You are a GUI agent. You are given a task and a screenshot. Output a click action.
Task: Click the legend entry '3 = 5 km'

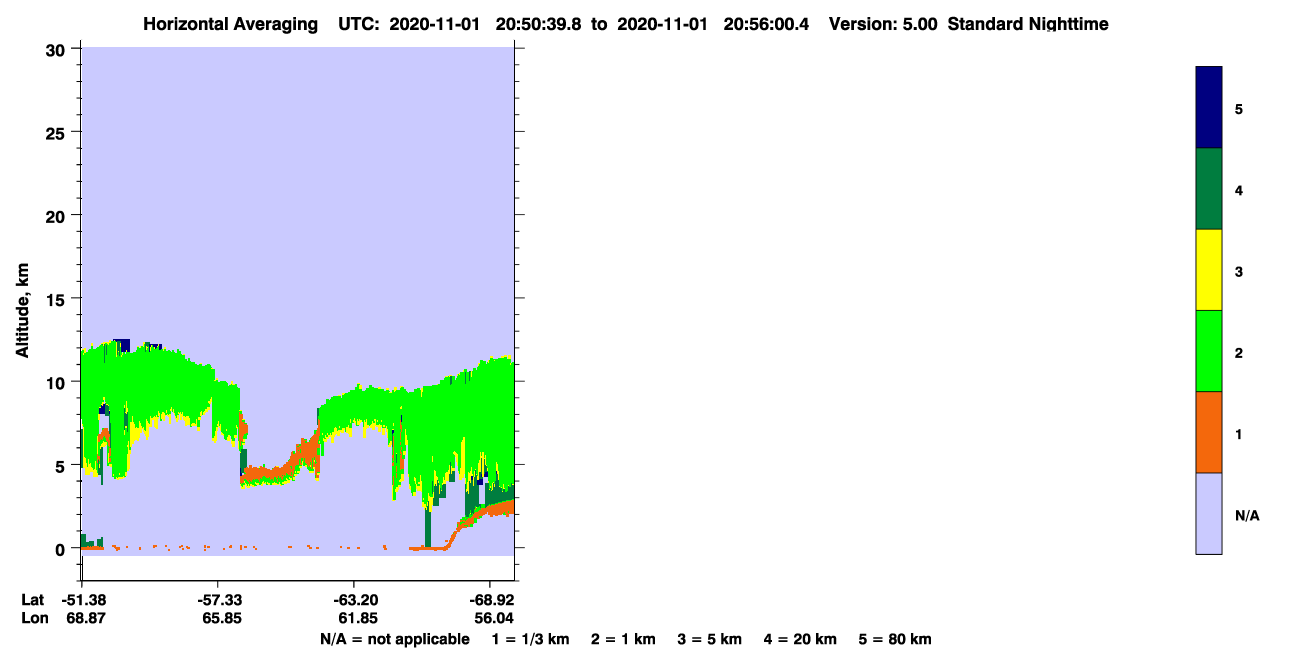pyautogui.click(x=710, y=639)
